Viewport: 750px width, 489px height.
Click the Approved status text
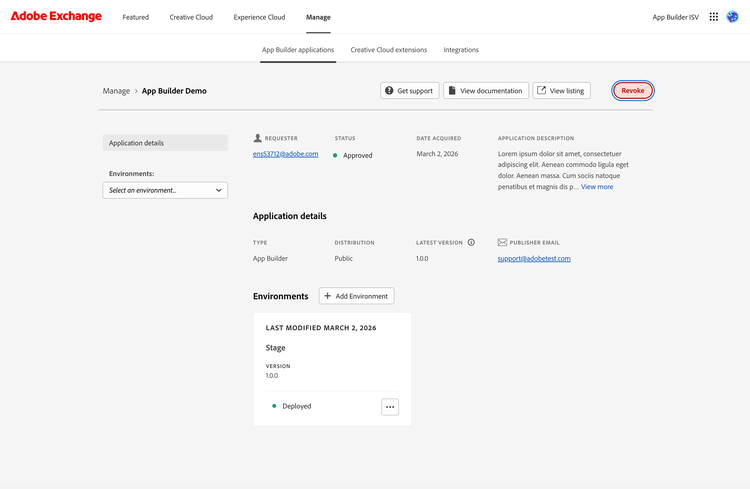pyautogui.click(x=357, y=156)
